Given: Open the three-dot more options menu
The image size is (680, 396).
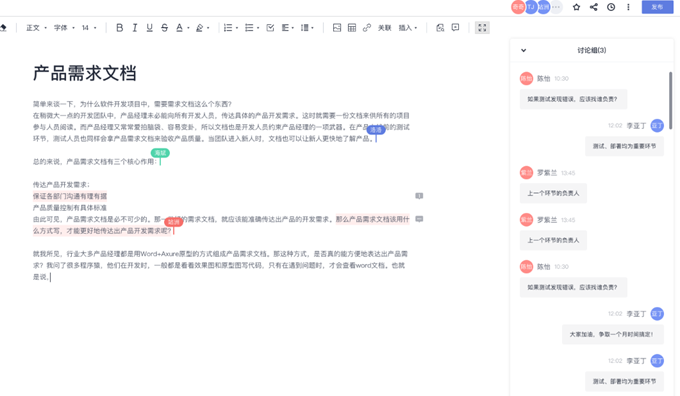Looking at the screenshot, I should pyautogui.click(x=628, y=7).
